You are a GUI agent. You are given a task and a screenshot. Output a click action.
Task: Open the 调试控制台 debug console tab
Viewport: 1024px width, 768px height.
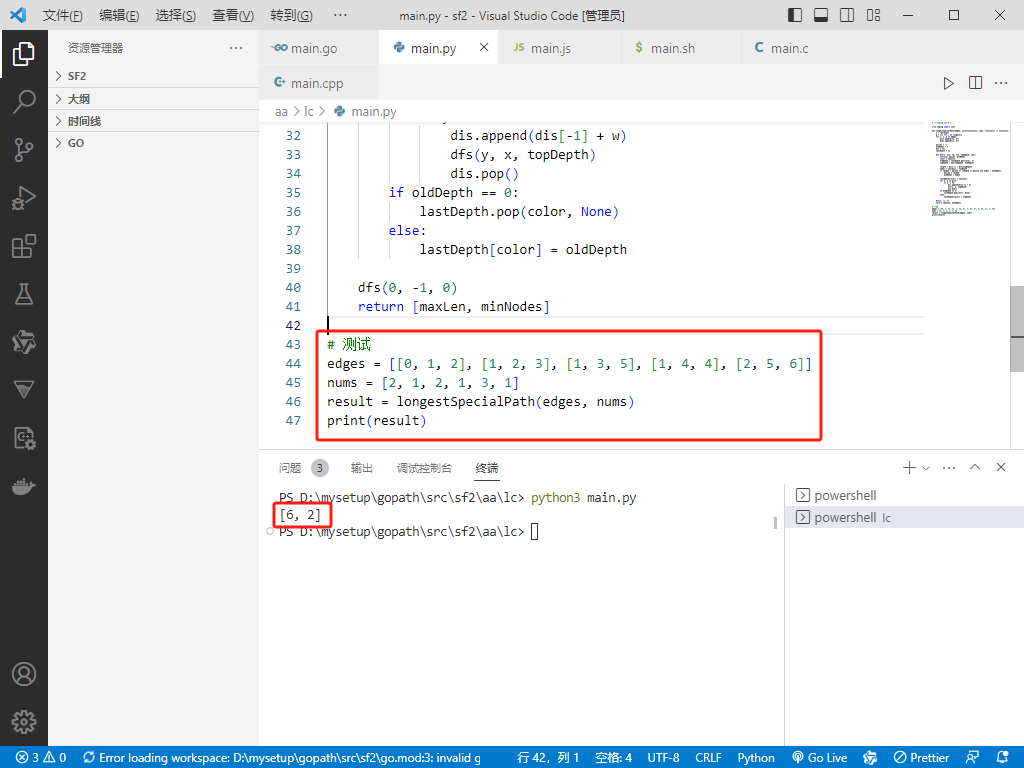424,468
